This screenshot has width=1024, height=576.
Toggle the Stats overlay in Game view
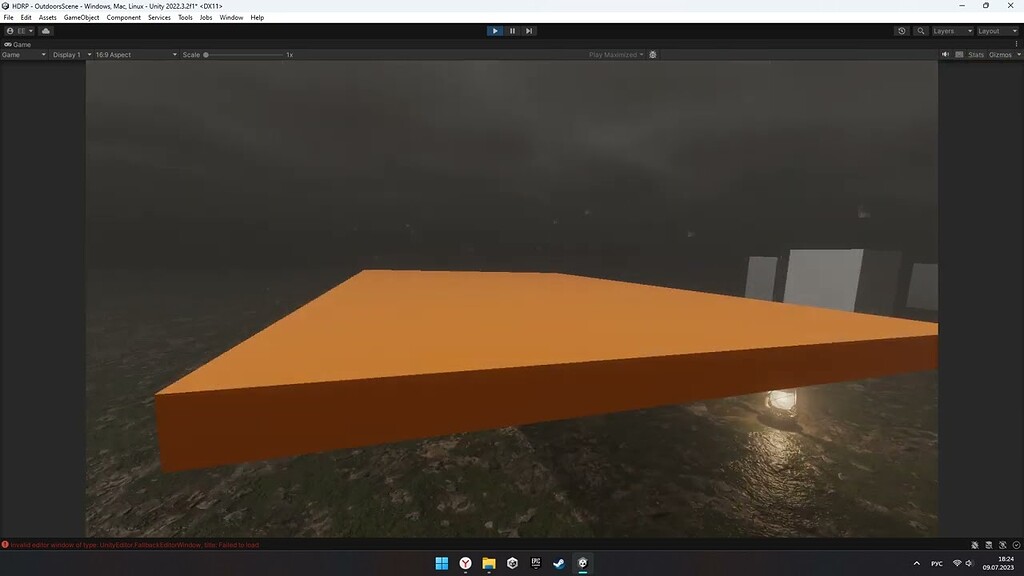977,54
